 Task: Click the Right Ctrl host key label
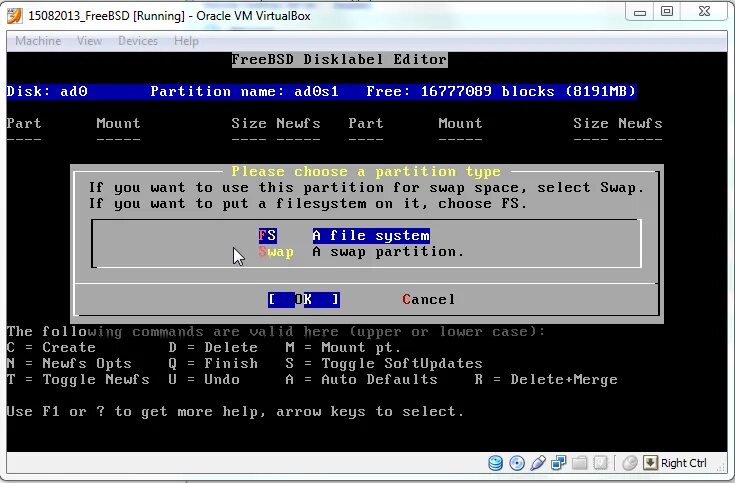[683, 463]
